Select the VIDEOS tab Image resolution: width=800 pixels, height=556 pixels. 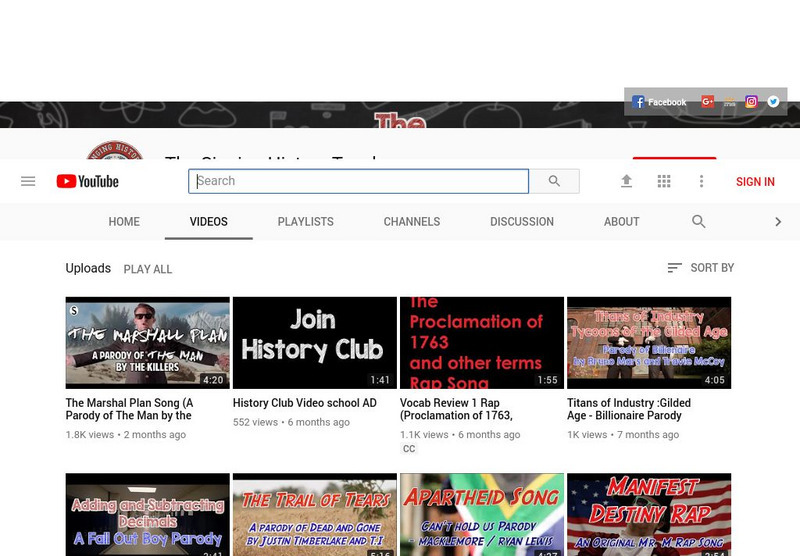(x=209, y=221)
